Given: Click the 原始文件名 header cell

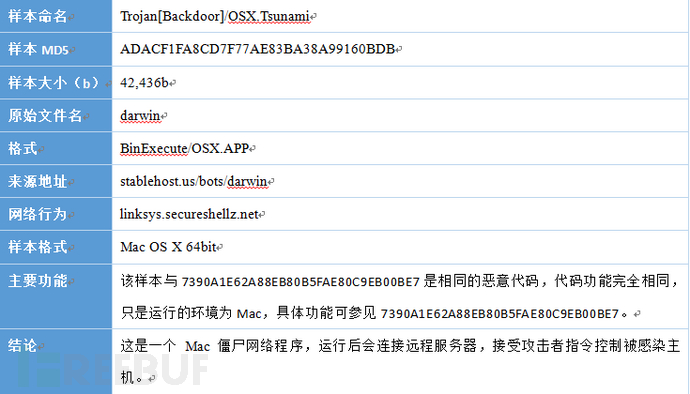Looking at the screenshot, I should [x=56, y=115].
